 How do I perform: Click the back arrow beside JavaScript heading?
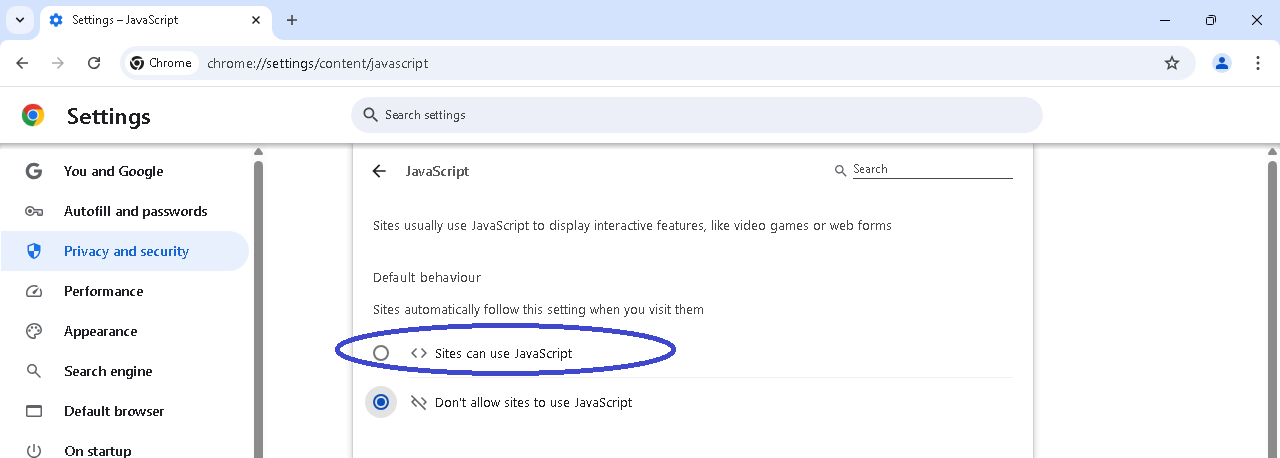(x=379, y=171)
